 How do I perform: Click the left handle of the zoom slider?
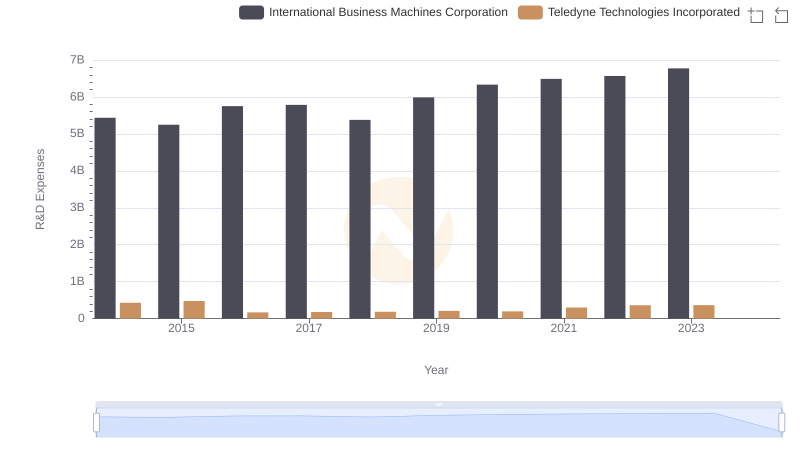tap(96, 423)
